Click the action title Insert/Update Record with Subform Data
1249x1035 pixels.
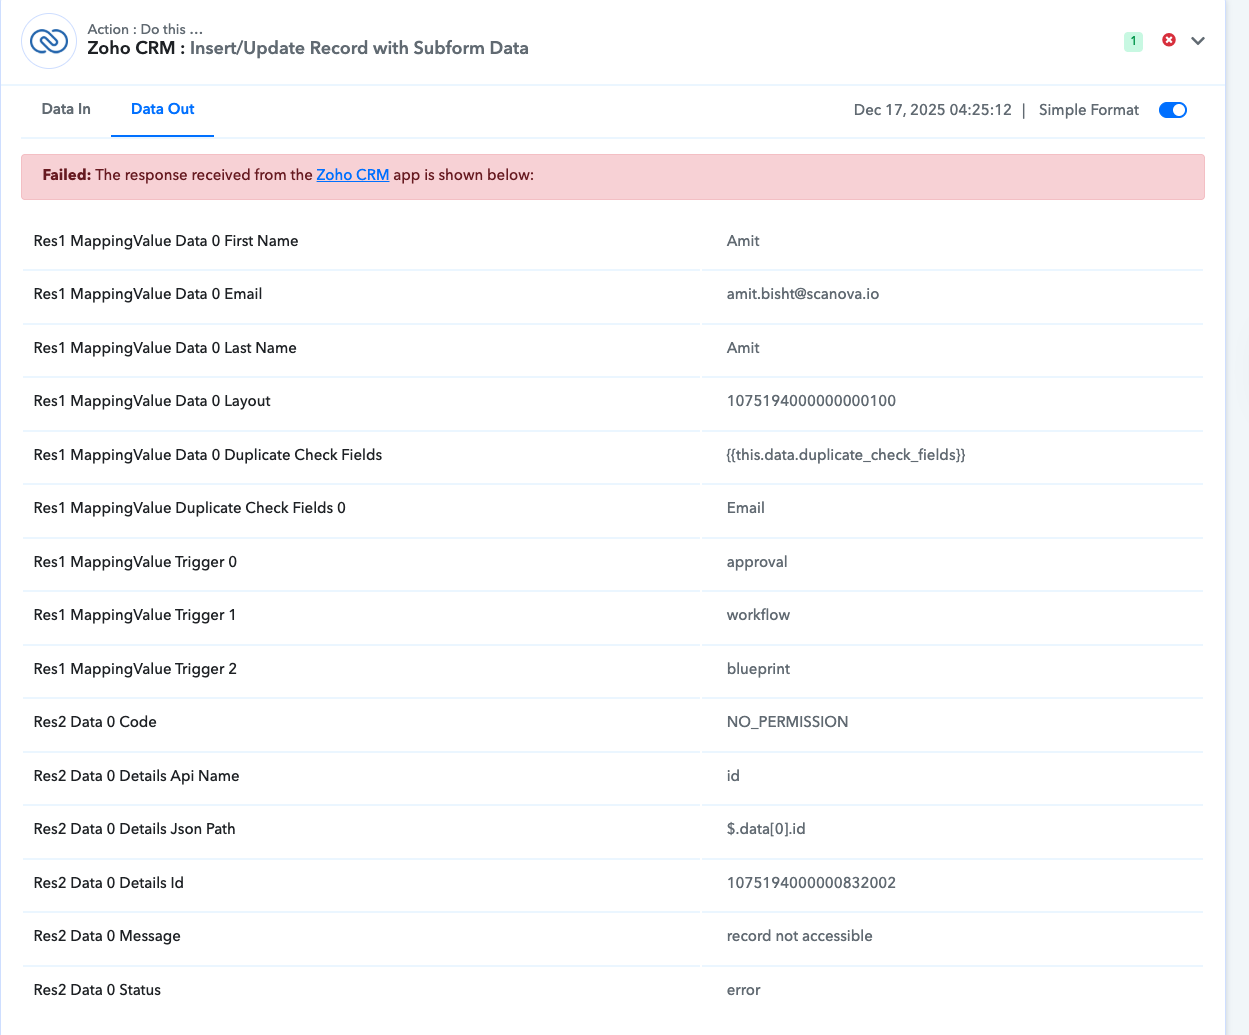(358, 48)
